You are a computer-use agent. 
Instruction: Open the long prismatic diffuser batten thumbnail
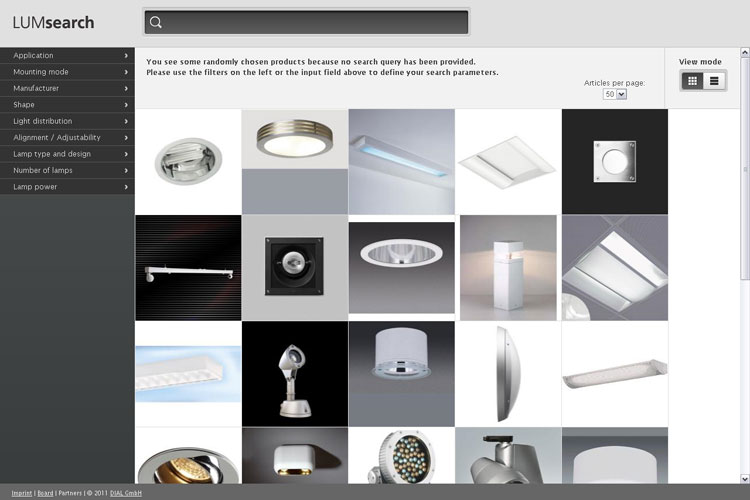[x=615, y=374]
